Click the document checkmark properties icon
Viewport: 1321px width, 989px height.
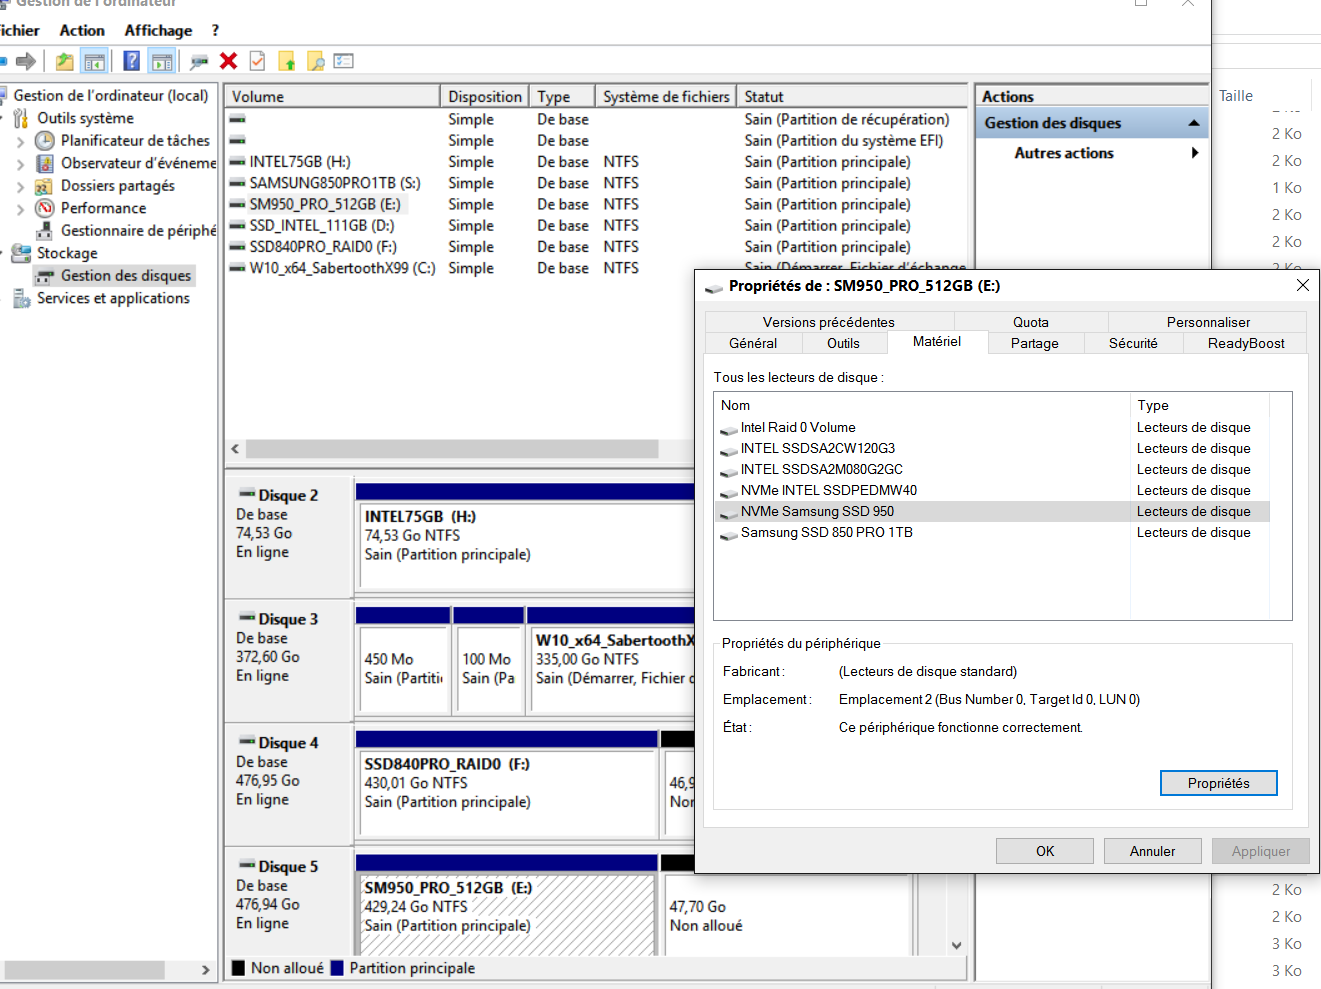(257, 61)
